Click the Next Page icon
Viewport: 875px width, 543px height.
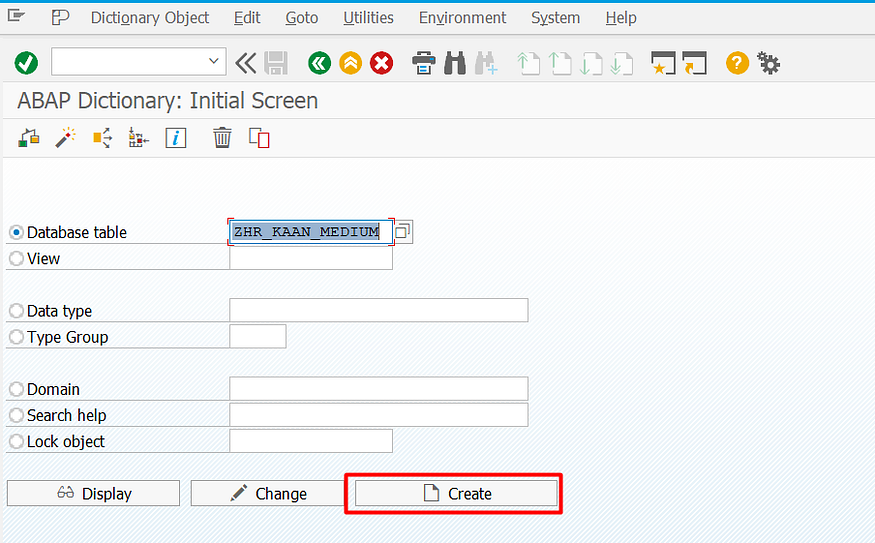[x=591, y=63]
